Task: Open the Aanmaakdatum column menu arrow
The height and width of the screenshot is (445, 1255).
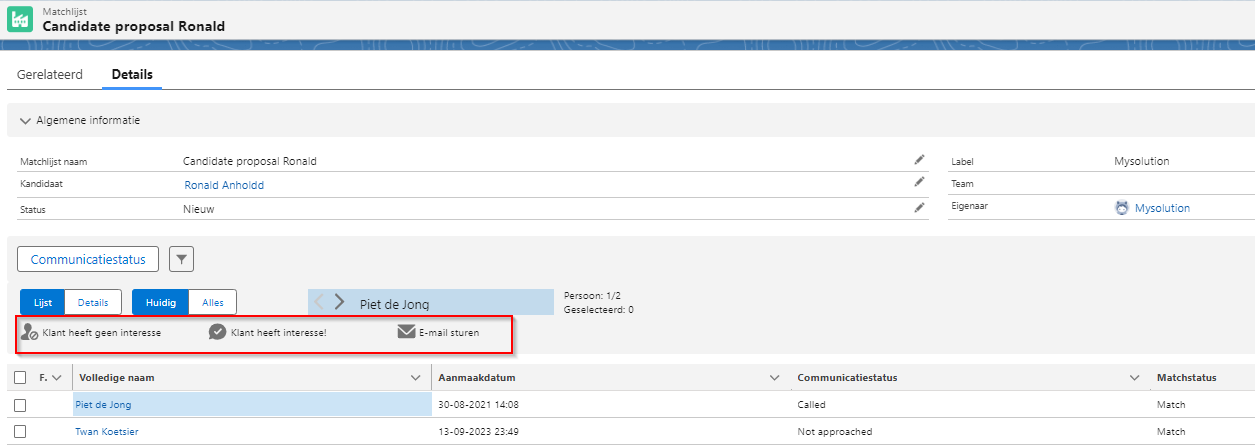Action: pos(773,378)
